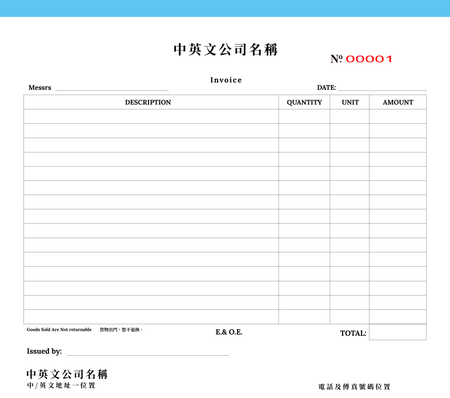Click the red invoice number 00001

[x=369, y=59]
